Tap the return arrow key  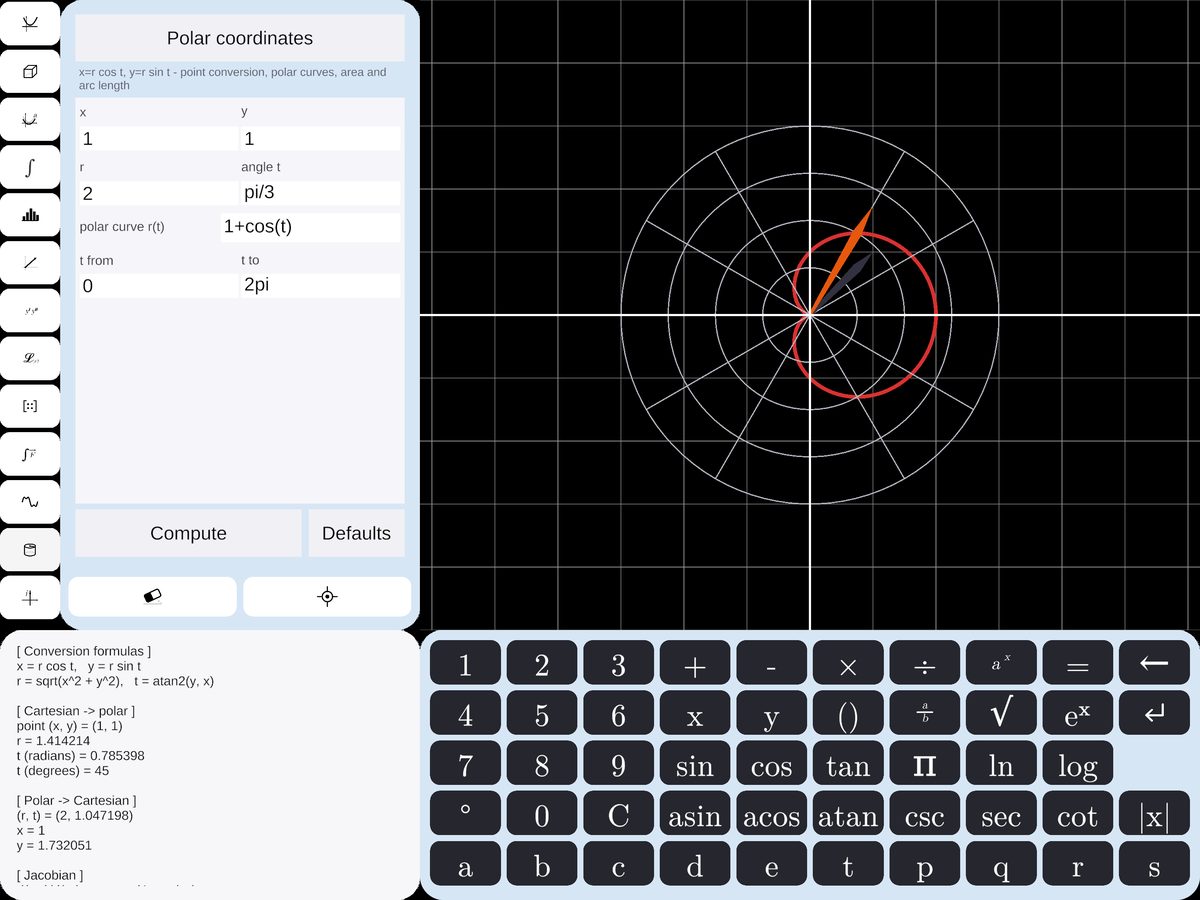pos(1154,714)
